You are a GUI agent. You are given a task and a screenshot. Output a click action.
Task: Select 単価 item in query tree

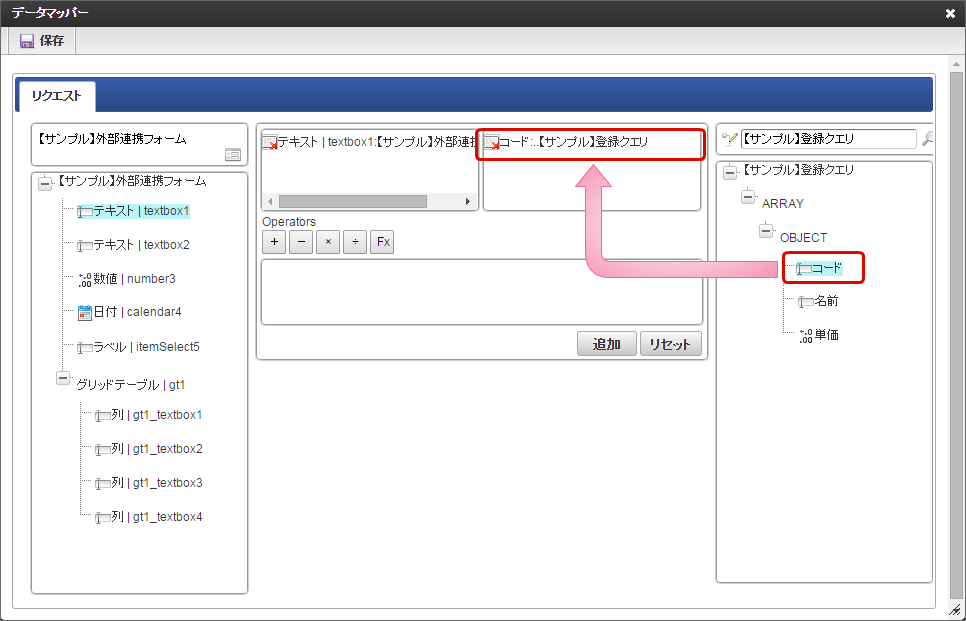click(818, 335)
